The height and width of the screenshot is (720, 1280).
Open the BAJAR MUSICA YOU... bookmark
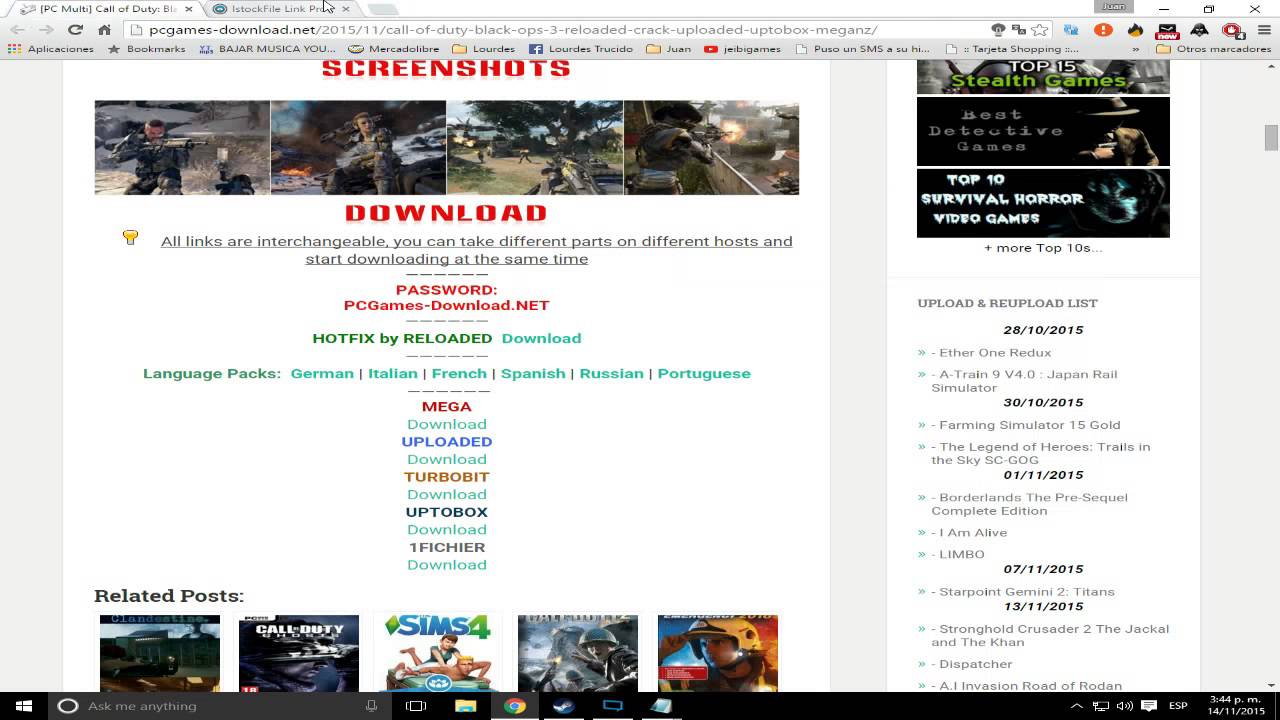click(x=267, y=49)
